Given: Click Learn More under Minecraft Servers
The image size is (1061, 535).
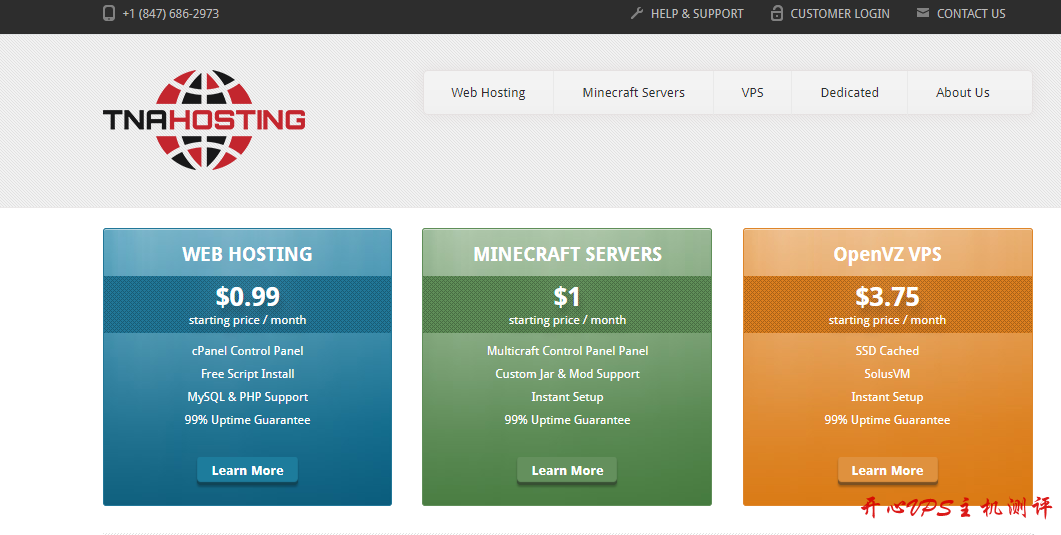Looking at the screenshot, I should tap(567, 471).
